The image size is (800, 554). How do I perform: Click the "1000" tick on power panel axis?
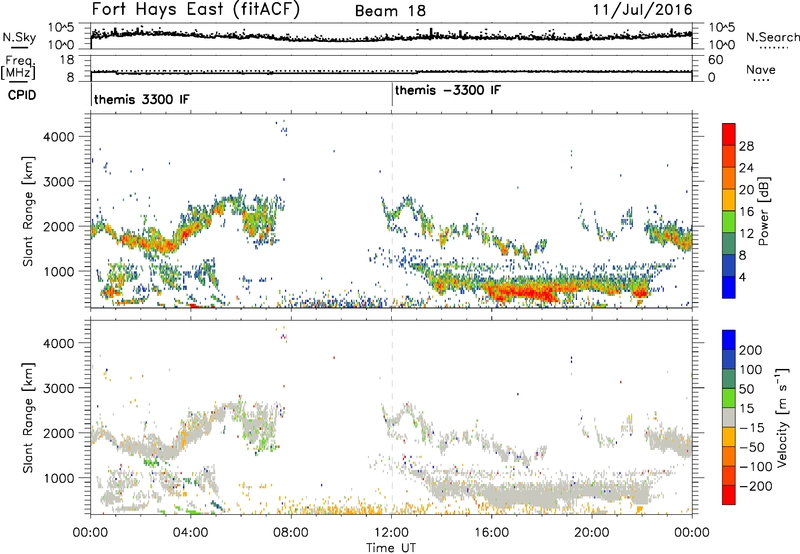(x=58, y=271)
